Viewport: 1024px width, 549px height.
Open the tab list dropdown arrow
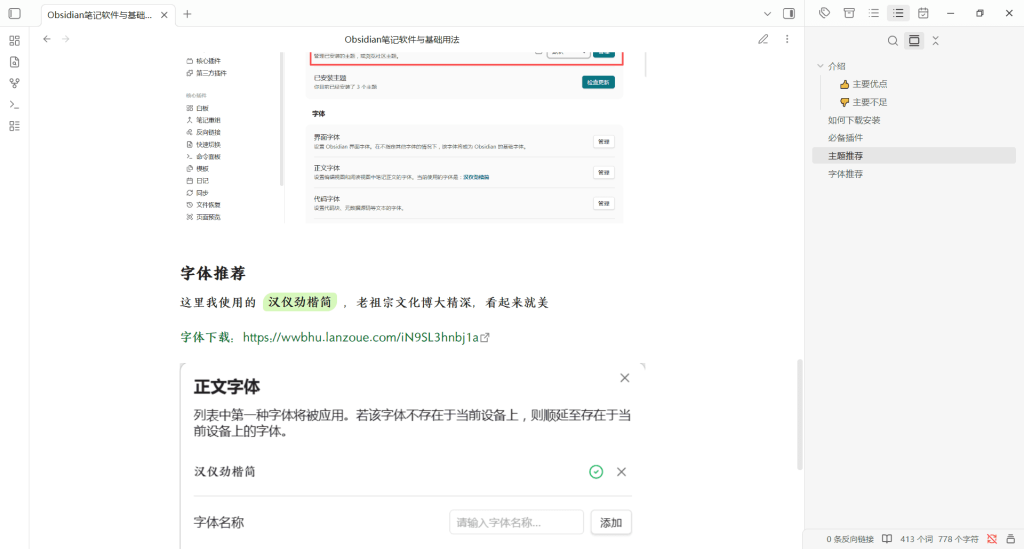pos(767,14)
